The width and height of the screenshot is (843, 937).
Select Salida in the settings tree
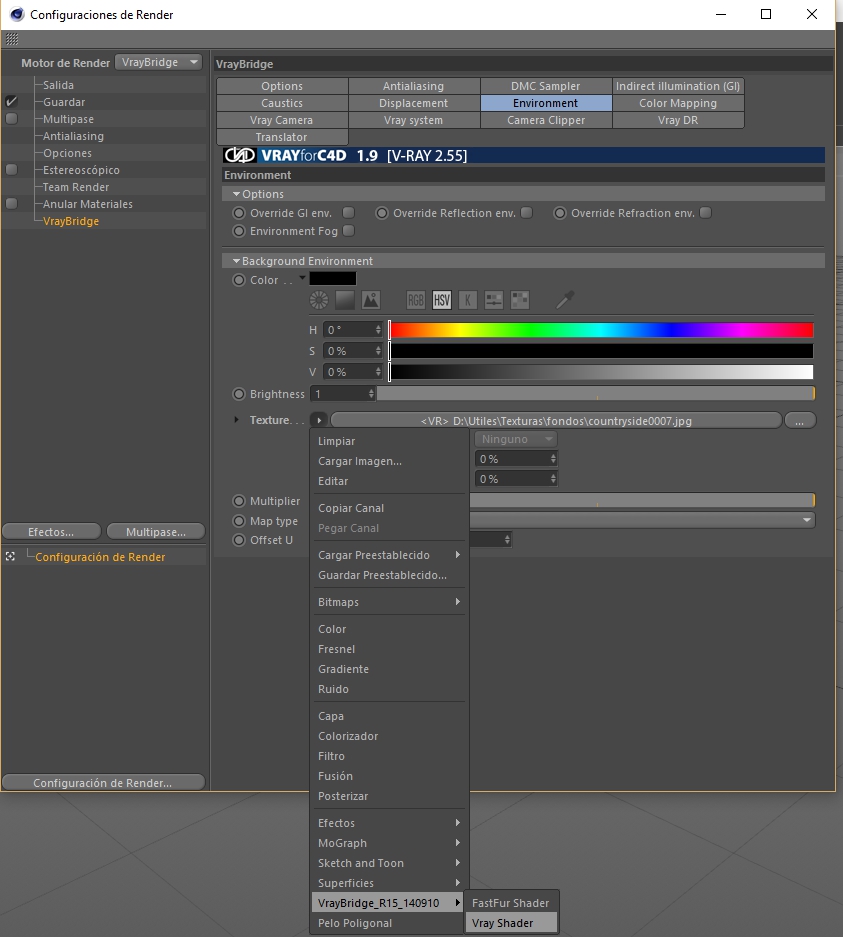point(58,85)
